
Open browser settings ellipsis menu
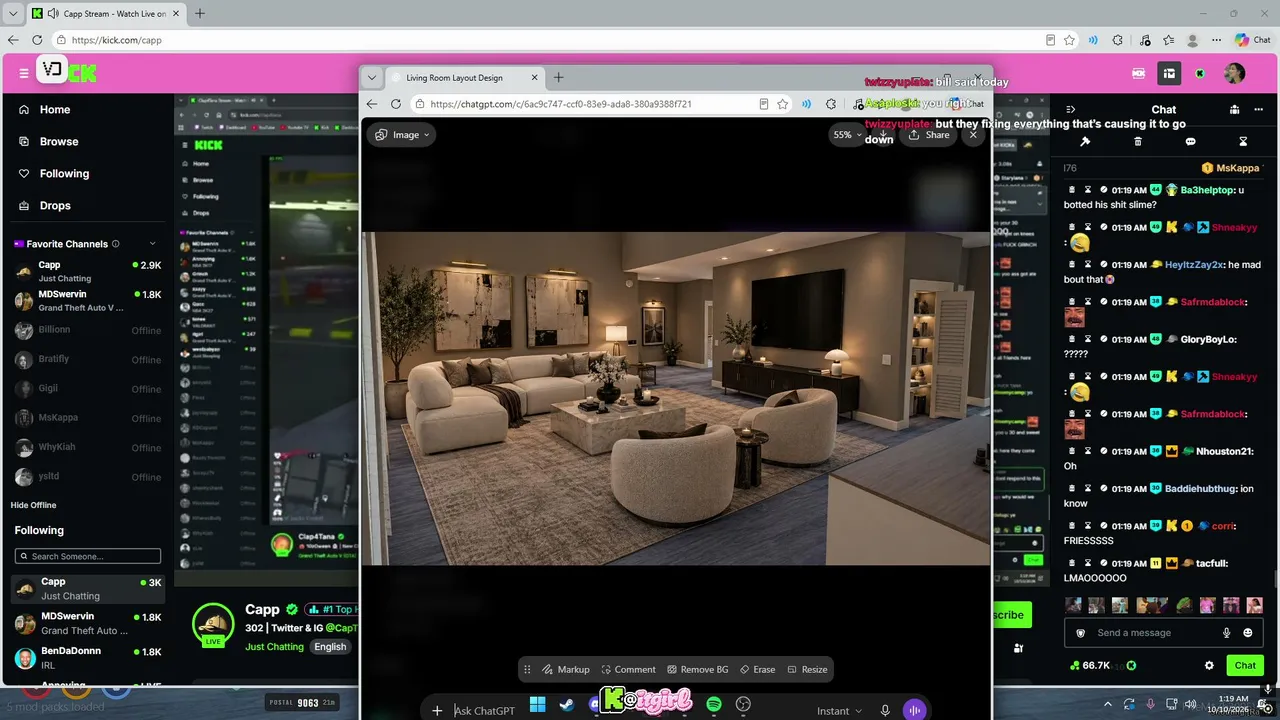click(1215, 40)
